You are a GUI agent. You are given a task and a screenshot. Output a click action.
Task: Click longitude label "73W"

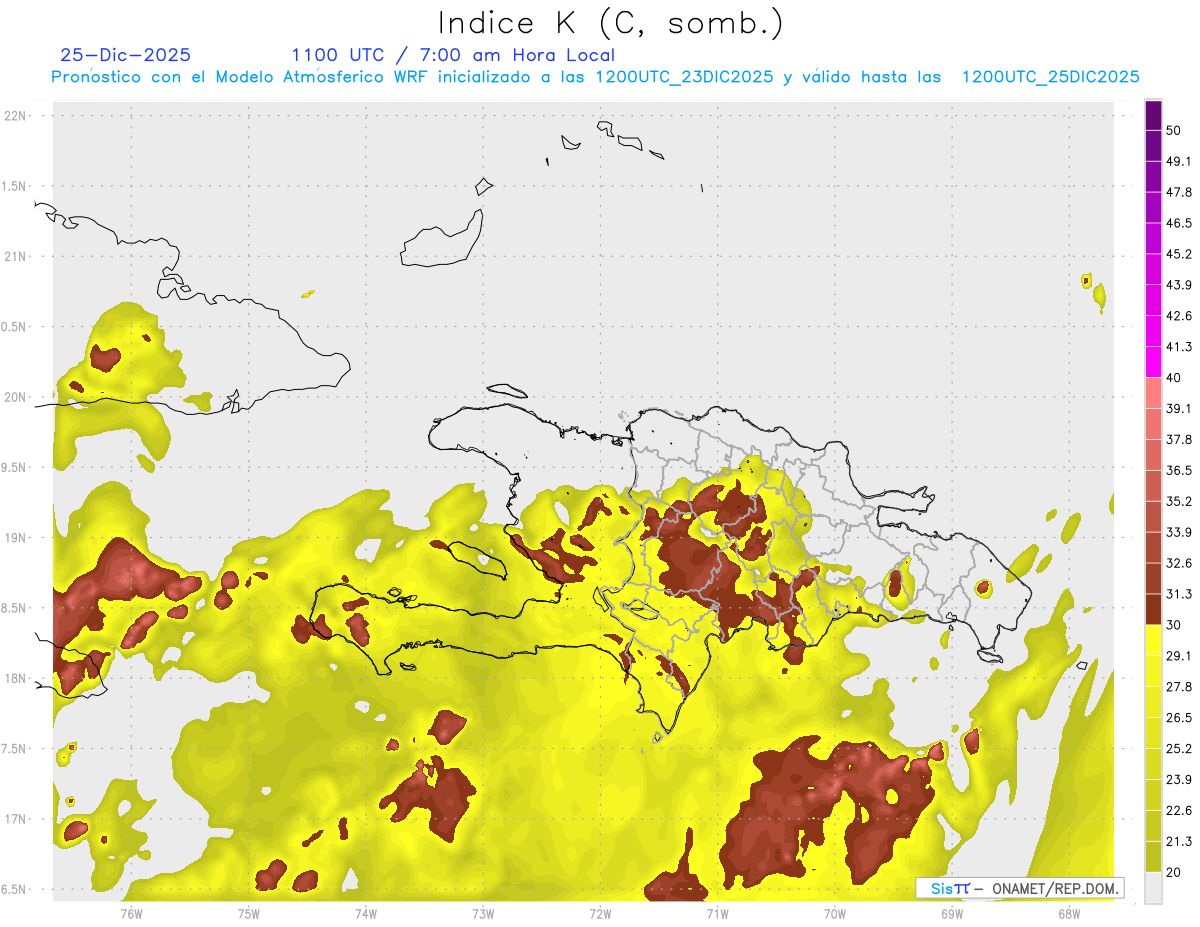(x=483, y=914)
